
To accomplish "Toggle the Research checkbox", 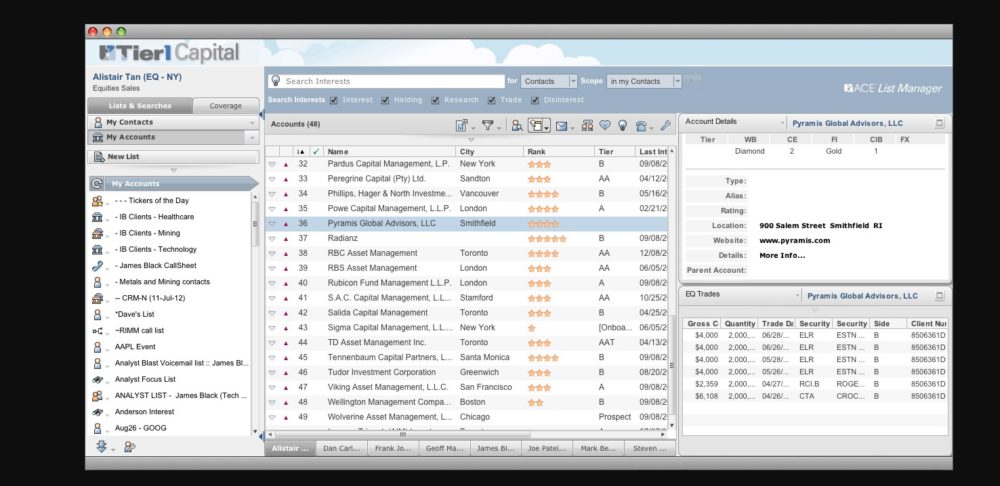I will coord(435,100).
